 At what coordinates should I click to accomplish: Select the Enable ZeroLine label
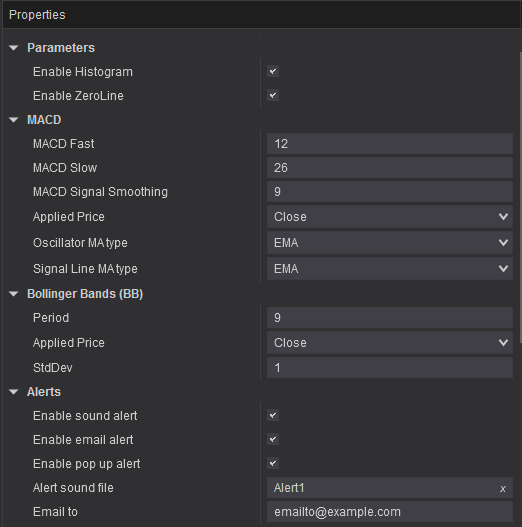coord(78,96)
